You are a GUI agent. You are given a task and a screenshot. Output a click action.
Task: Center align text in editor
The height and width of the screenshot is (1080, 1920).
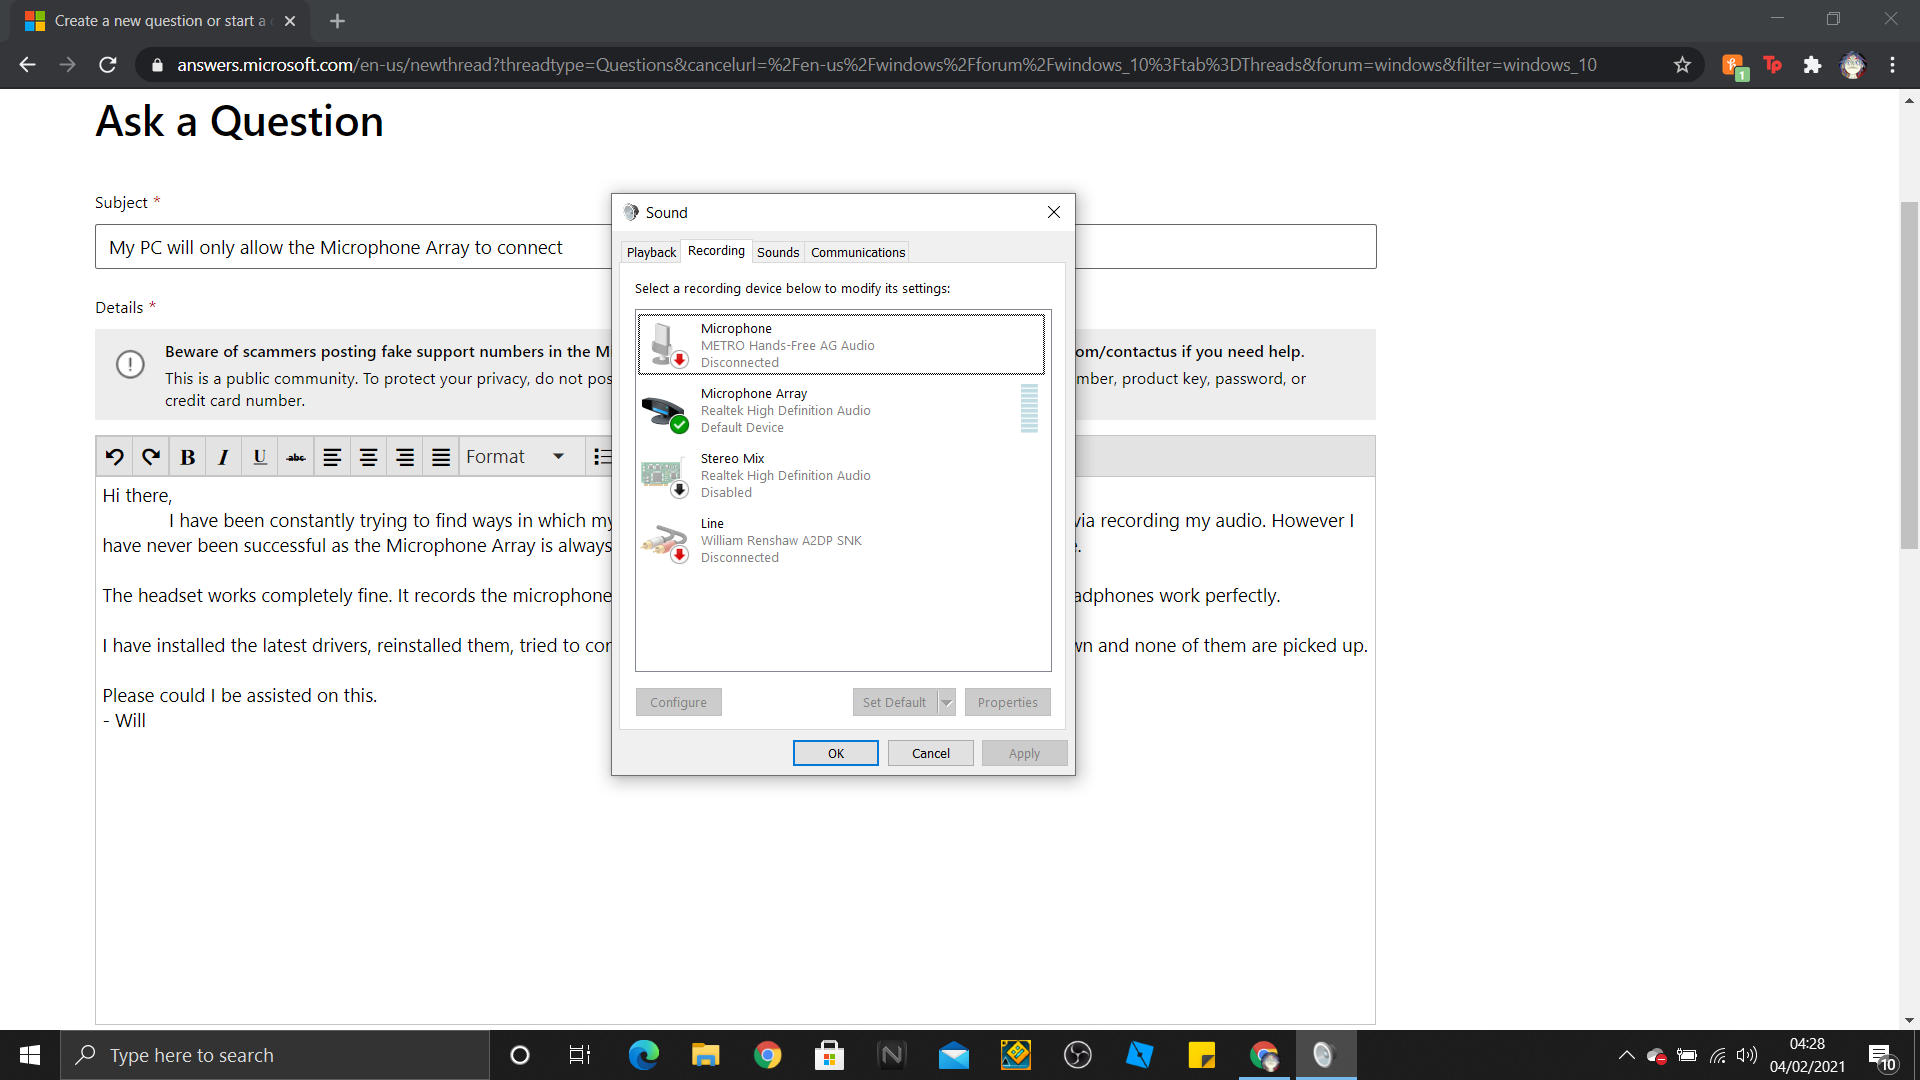pyautogui.click(x=368, y=457)
